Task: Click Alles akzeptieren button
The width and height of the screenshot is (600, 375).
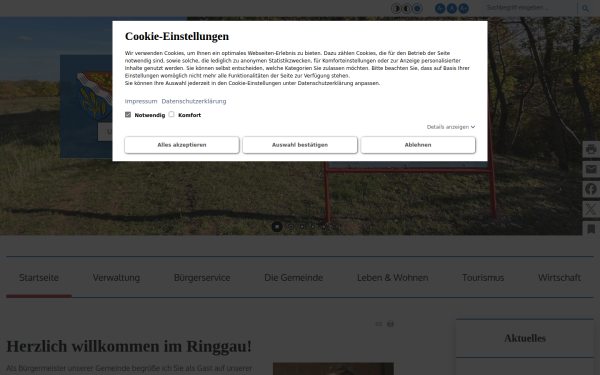Action: coord(182,145)
